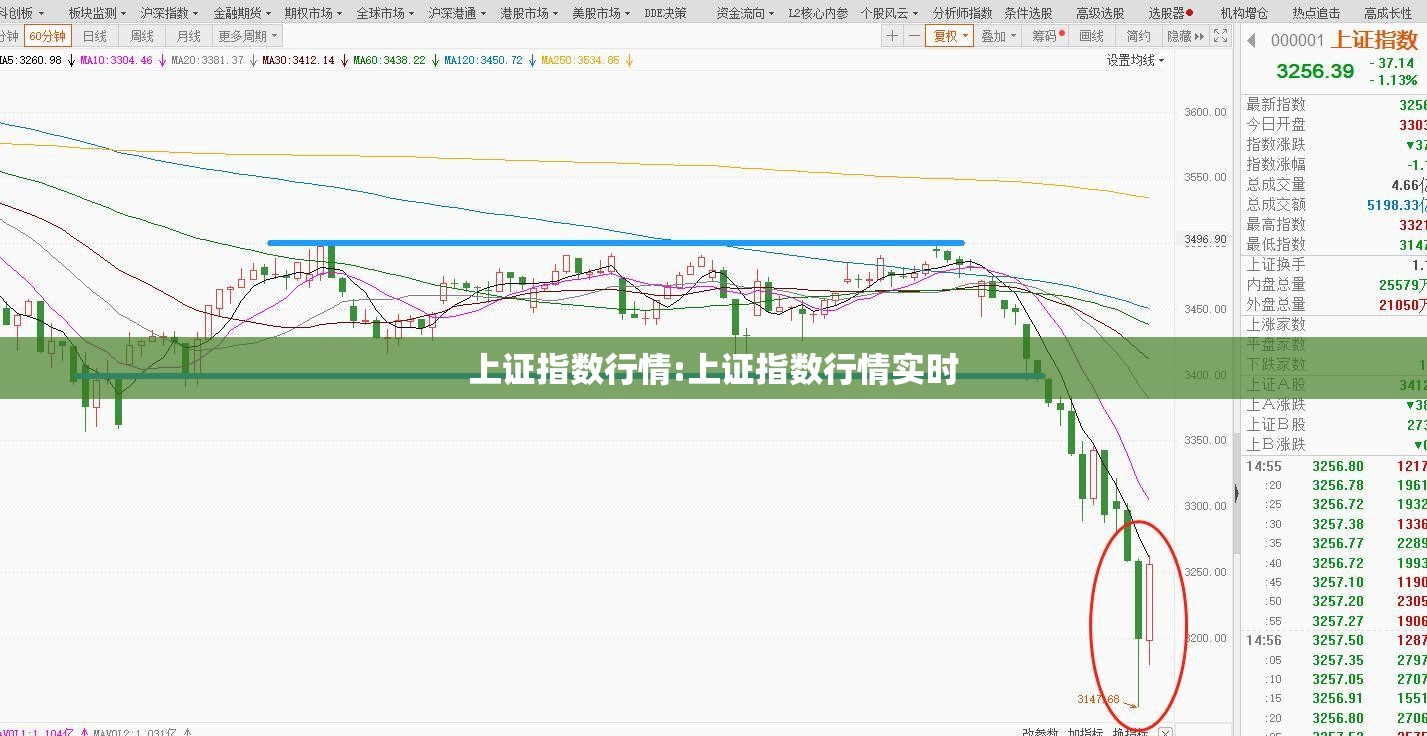Screen dimensions: 1427x736
Task: Click the MA30 down arrow indicator
Action: [x=343, y=61]
